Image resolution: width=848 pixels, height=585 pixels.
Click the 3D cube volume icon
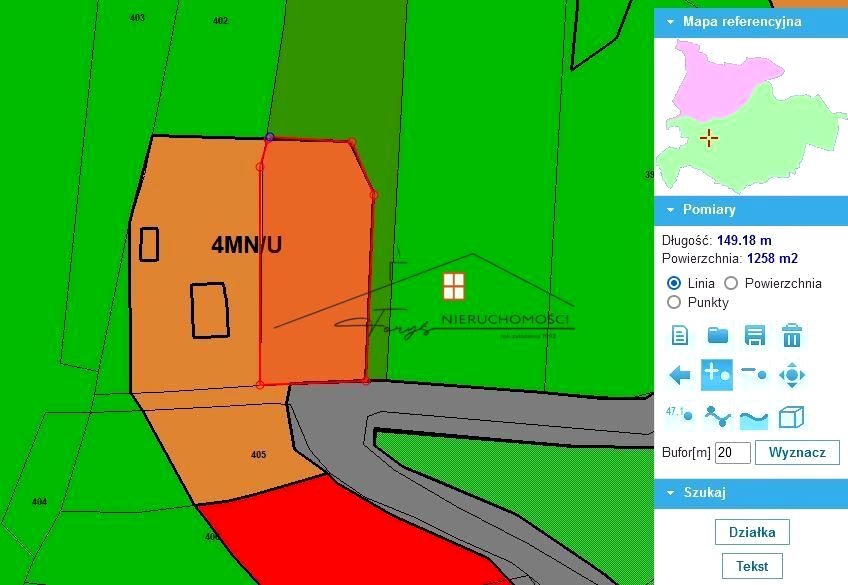pos(792,417)
